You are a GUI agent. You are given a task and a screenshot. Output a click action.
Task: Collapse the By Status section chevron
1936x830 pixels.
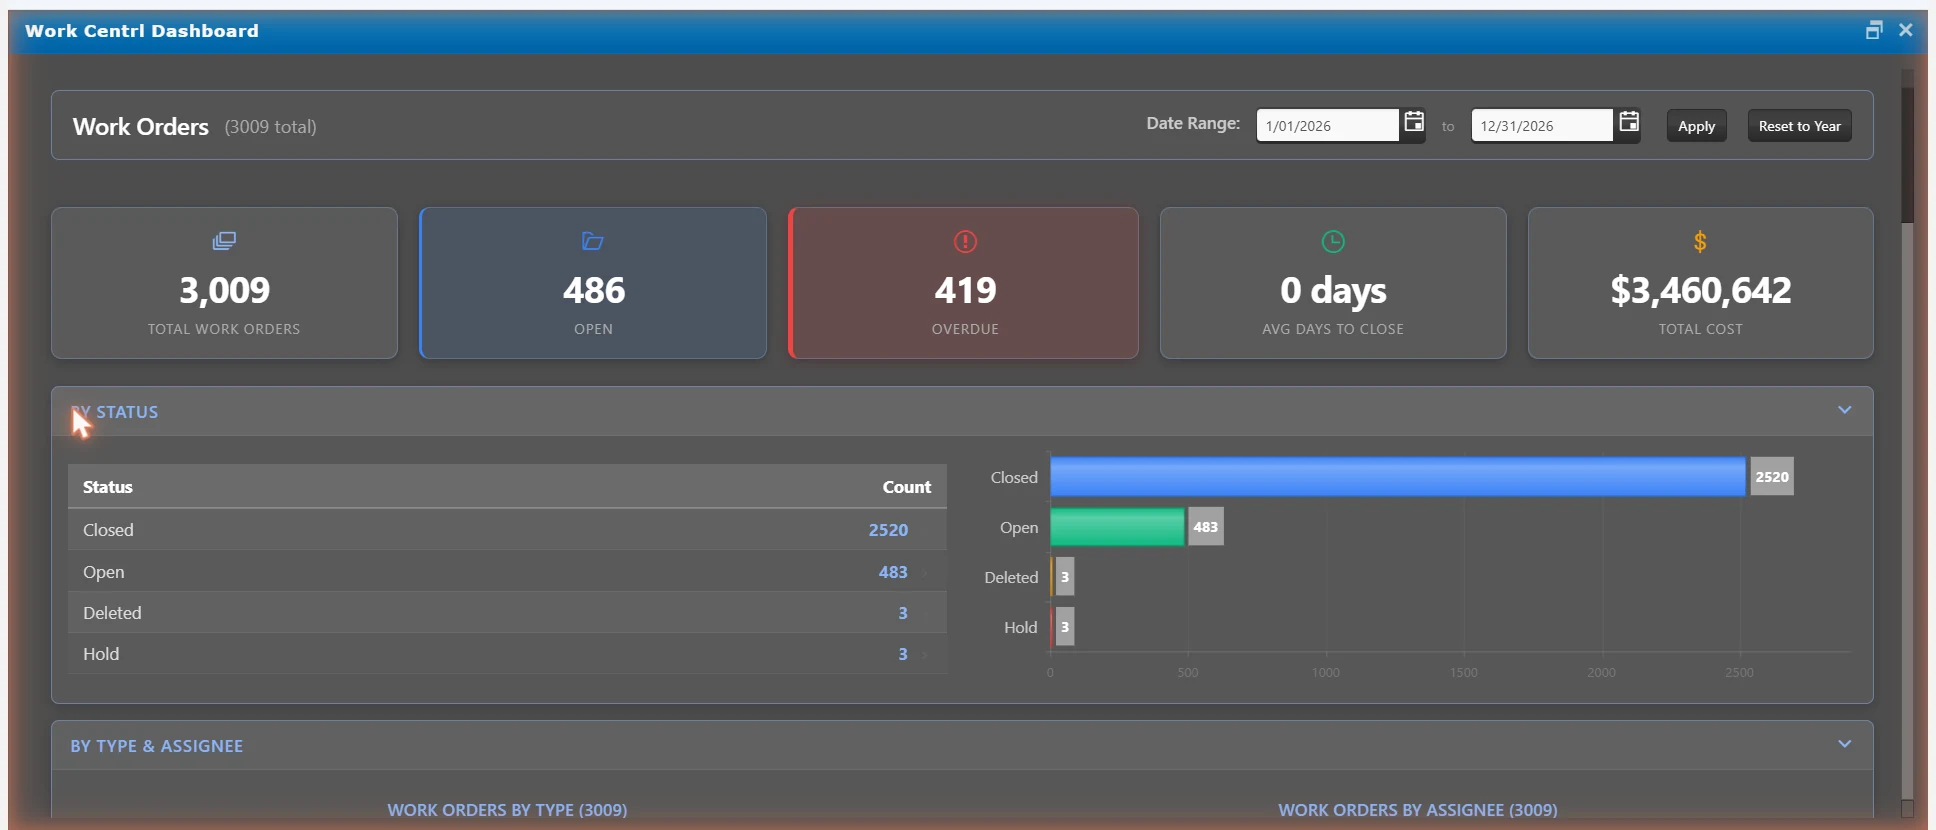coord(1845,410)
